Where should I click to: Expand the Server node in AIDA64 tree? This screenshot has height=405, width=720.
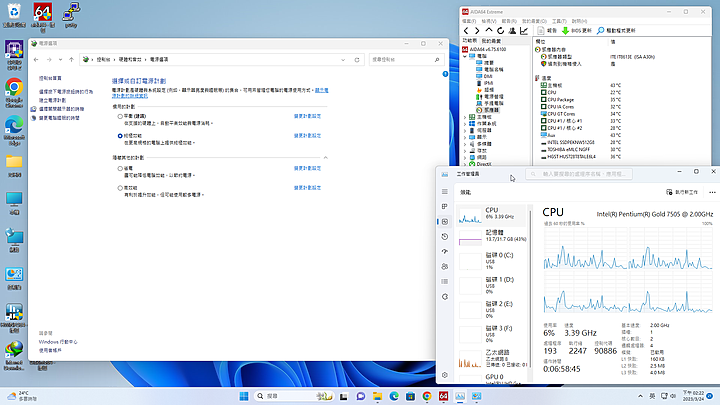[x=465, y=130]
